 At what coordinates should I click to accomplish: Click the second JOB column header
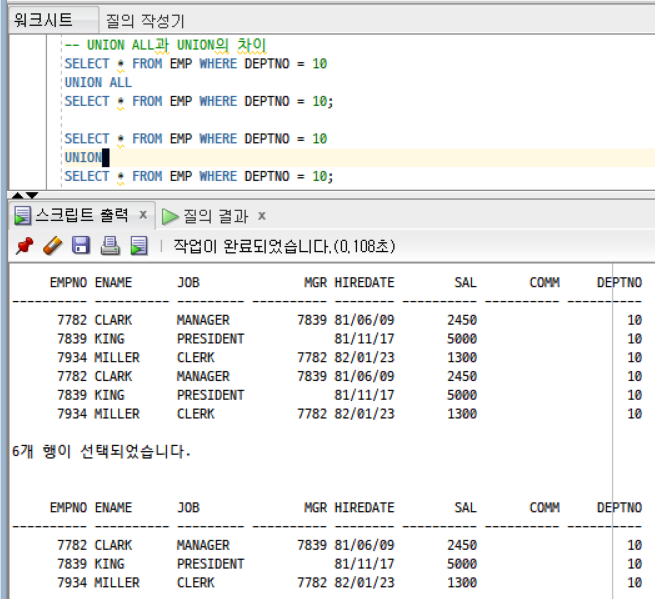click(188, 508)
